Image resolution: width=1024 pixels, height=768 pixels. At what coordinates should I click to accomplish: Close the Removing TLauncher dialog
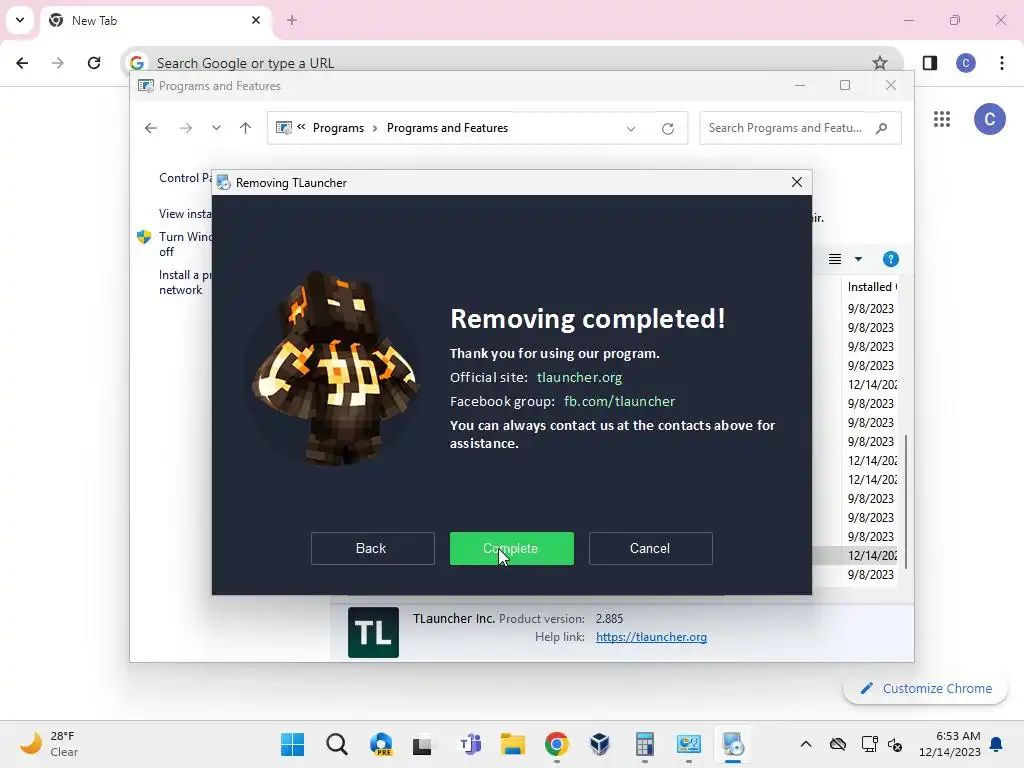pyautogui.click(x=797, y=182)
